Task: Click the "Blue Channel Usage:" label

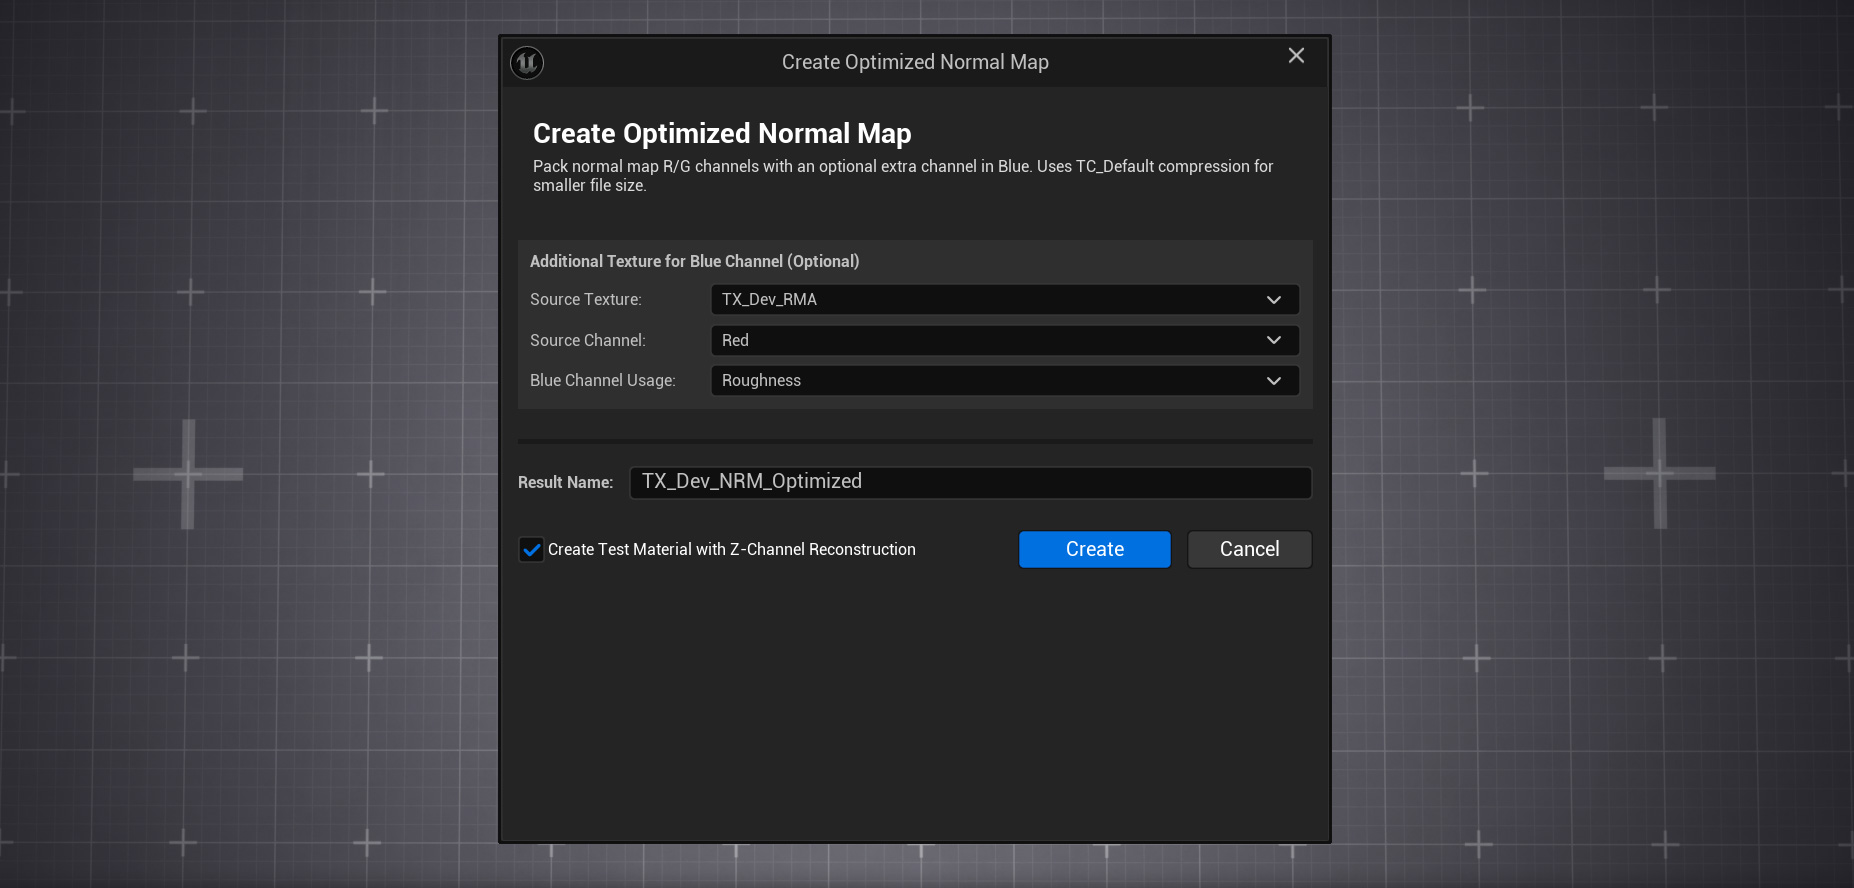Action: click(603, 380)
